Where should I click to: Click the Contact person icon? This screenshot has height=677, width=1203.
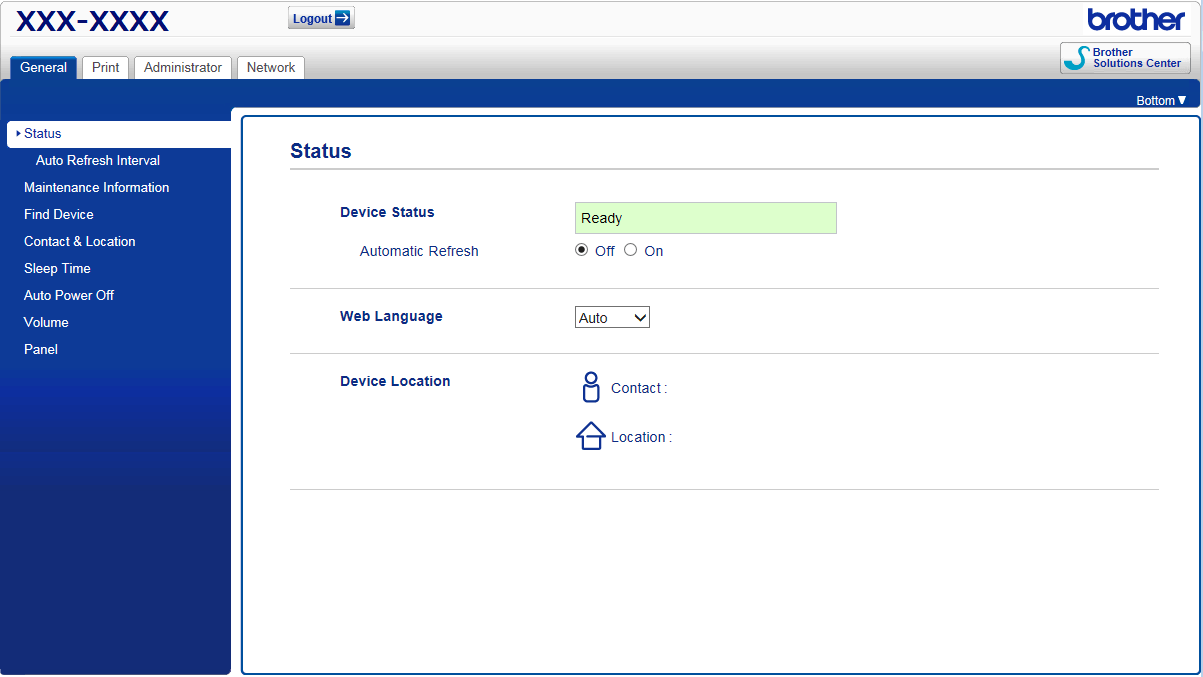point(591,387)
